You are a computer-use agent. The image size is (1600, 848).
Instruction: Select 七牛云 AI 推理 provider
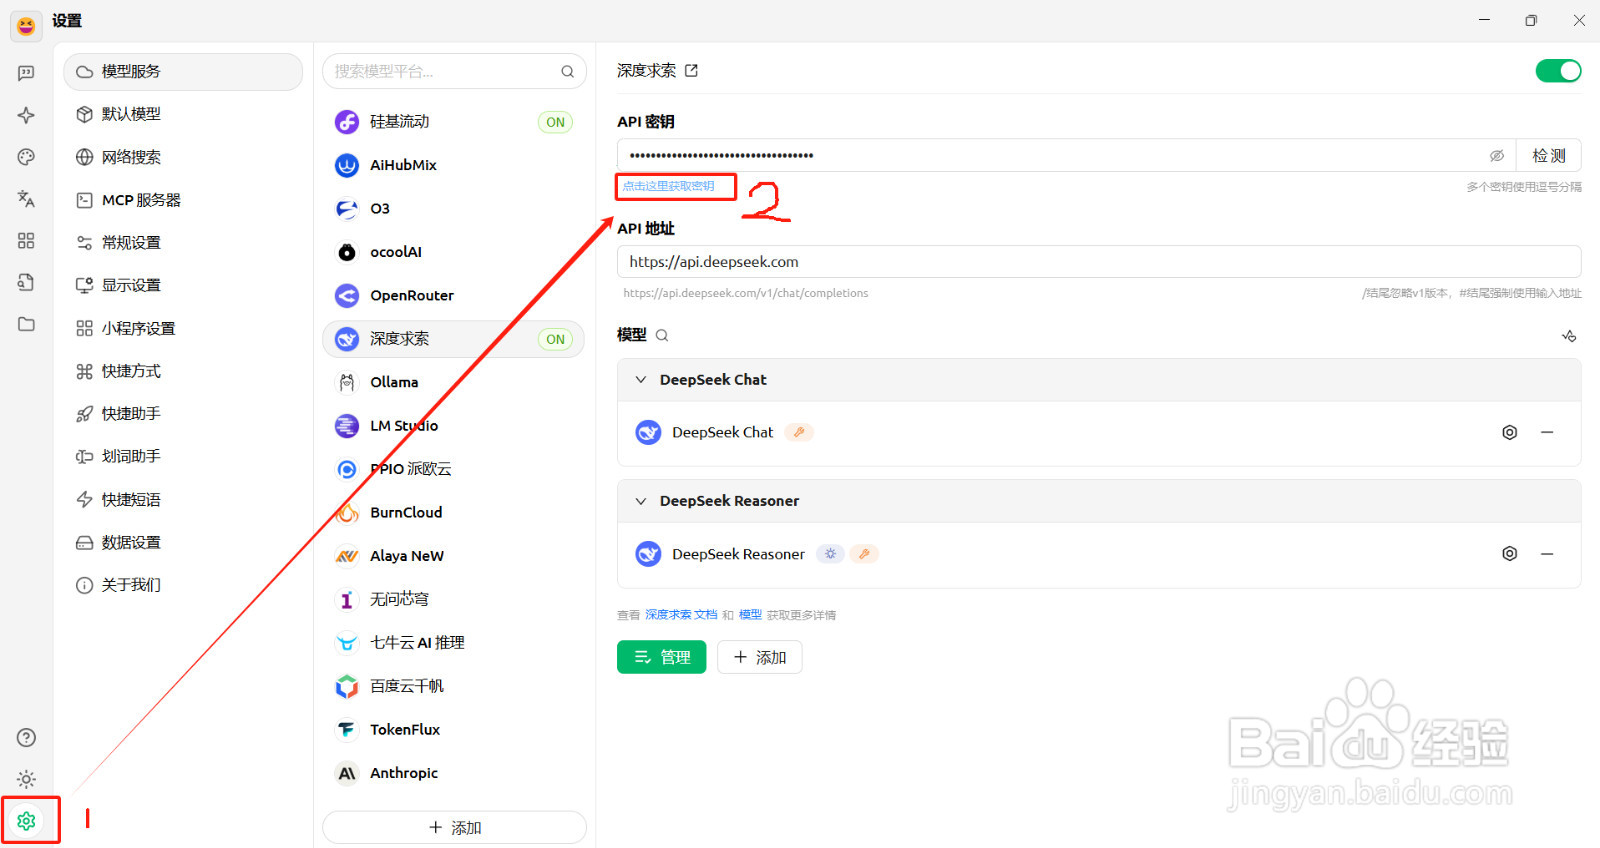[453, 643]
